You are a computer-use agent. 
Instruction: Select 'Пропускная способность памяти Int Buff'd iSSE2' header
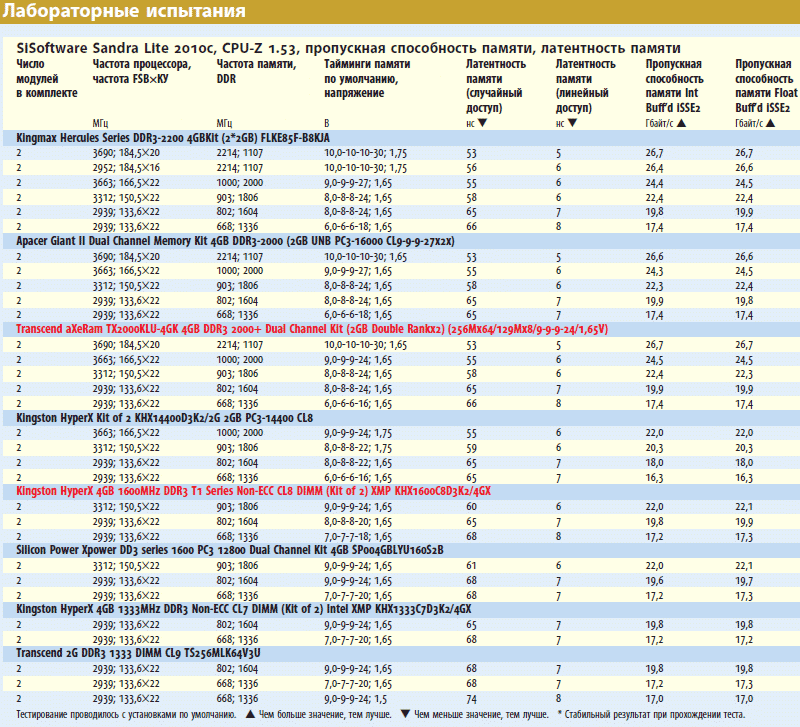674,86
